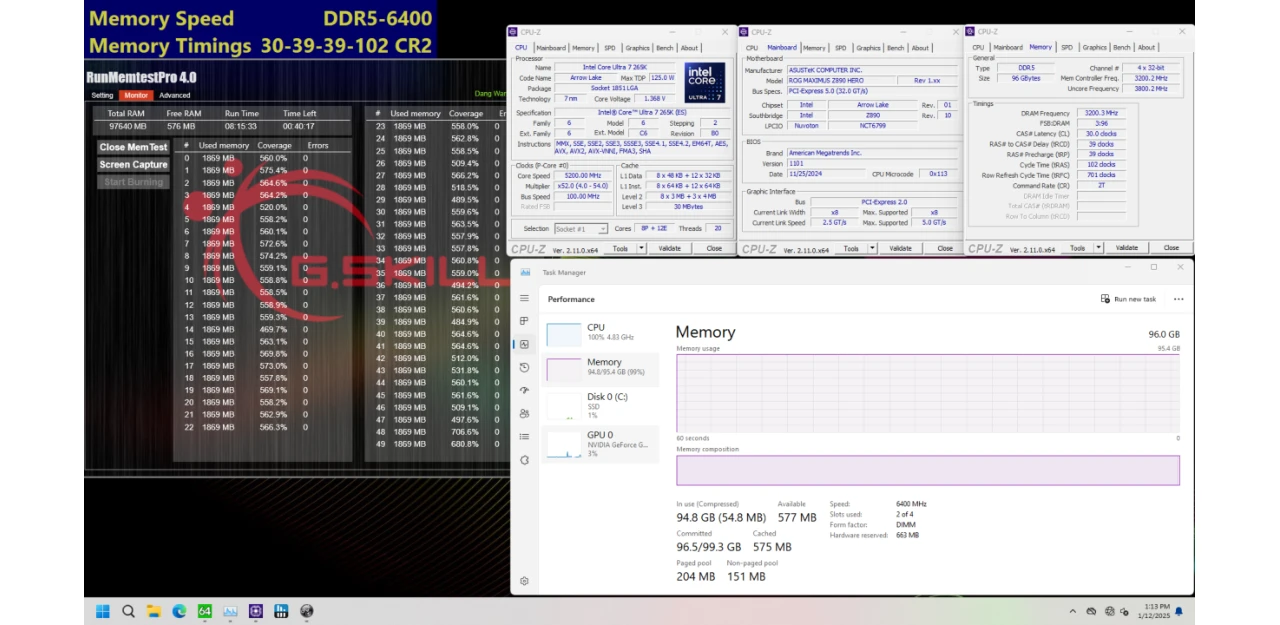The width and height of the screenshot is (1280, 625).
Task: Select the Disk 0 (C:) performance entry
Action: click(600, 405)
